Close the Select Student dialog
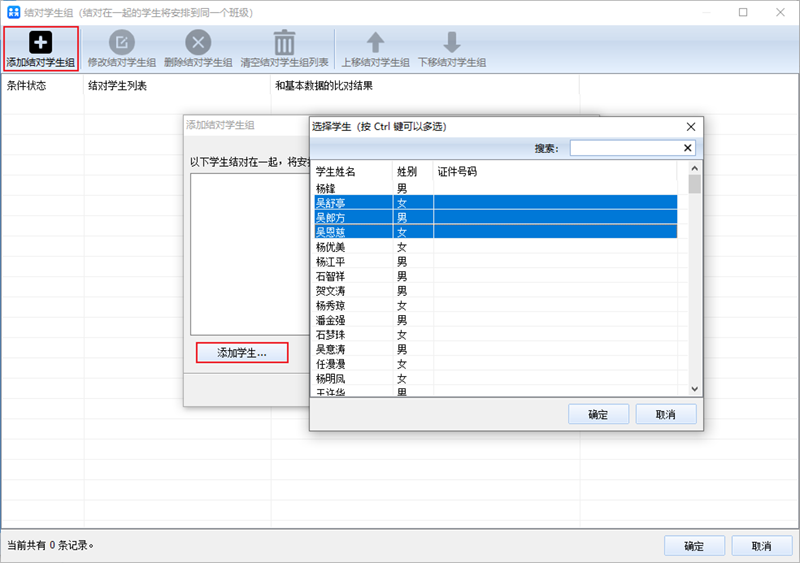 point(690,127)
